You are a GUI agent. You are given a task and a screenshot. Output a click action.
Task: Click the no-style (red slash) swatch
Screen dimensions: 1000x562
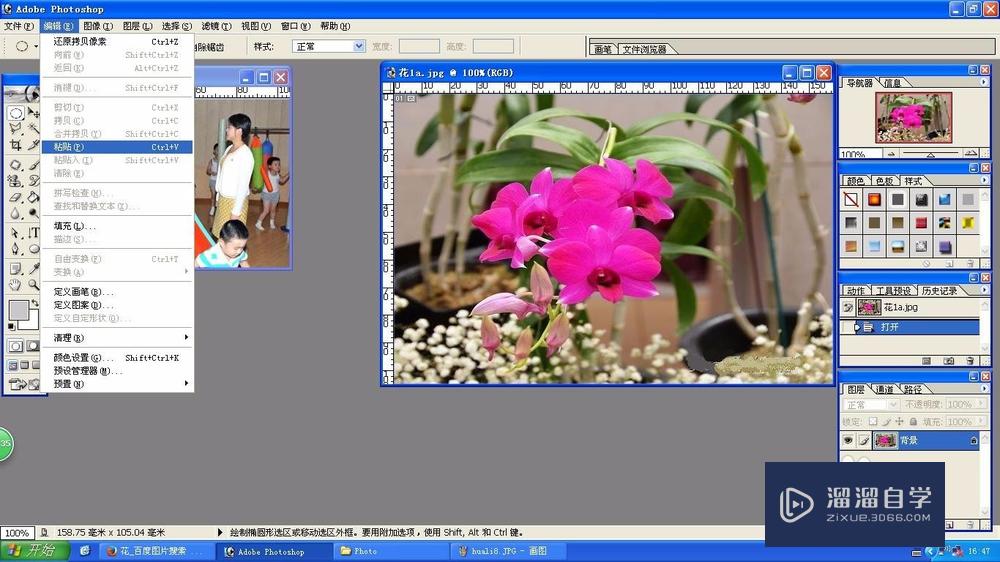pos(851,200)
